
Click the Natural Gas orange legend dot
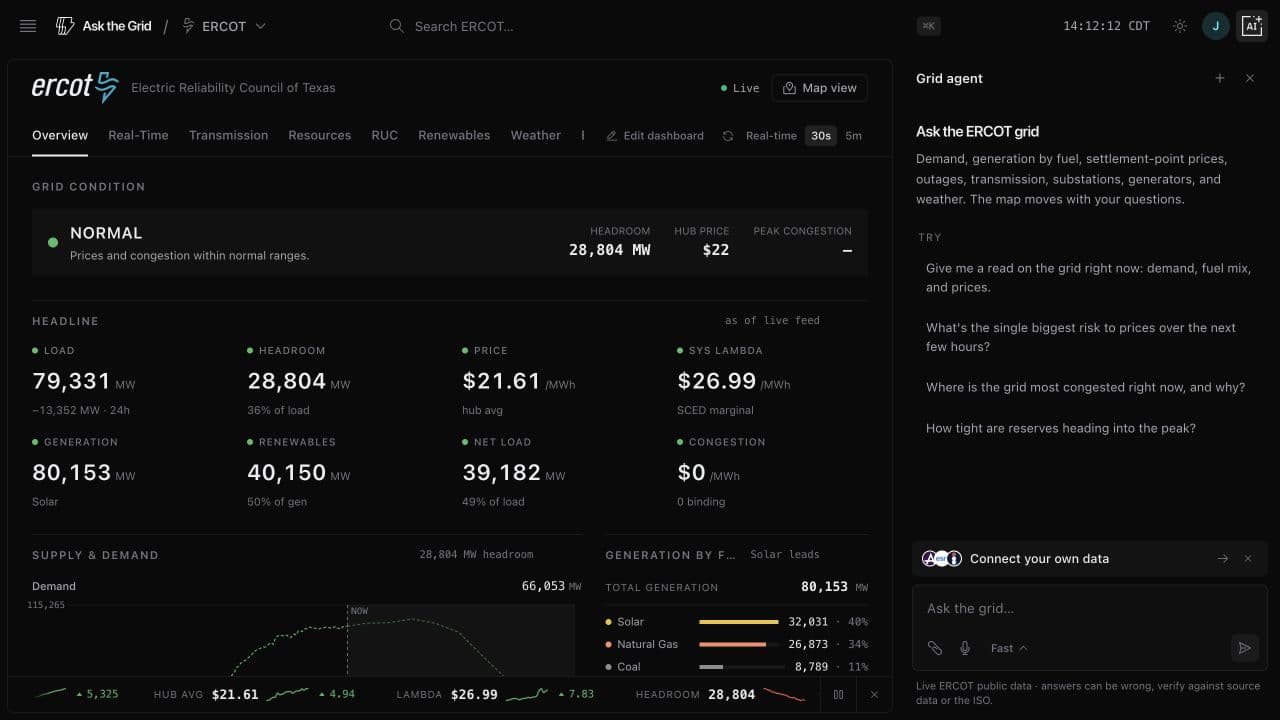609,644
